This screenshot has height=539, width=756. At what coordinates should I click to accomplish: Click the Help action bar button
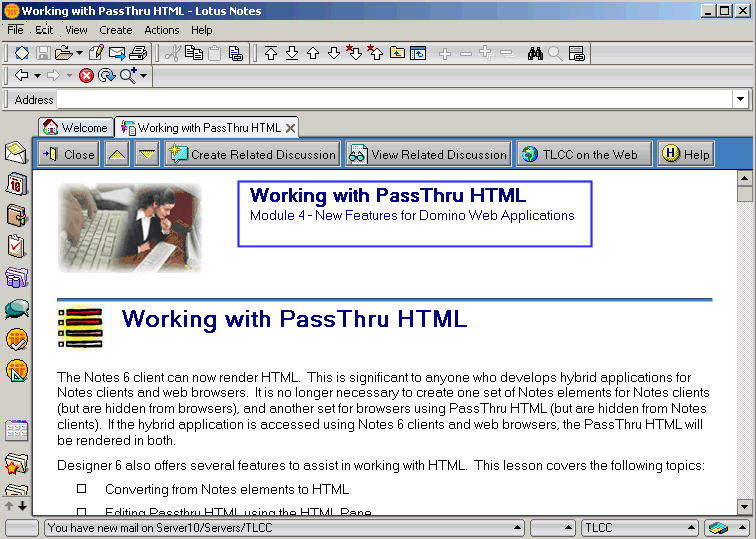pos(686,154)
